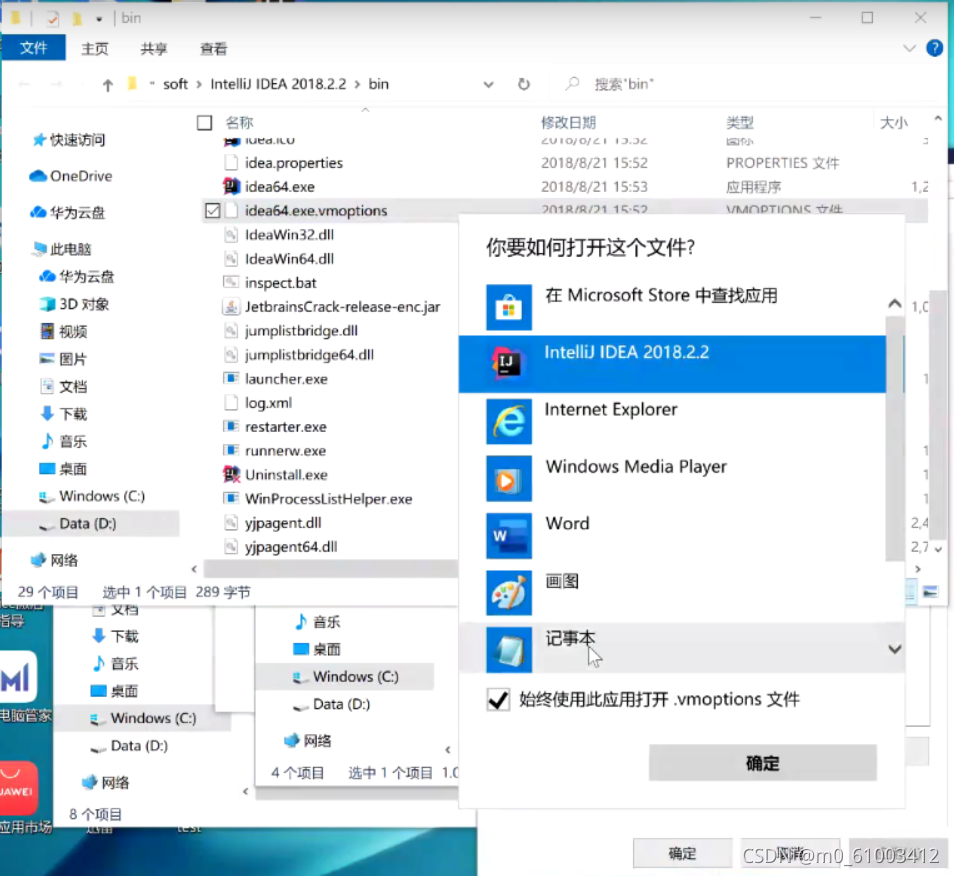Click 确定 in the background properties dialog

pos(682,853)
